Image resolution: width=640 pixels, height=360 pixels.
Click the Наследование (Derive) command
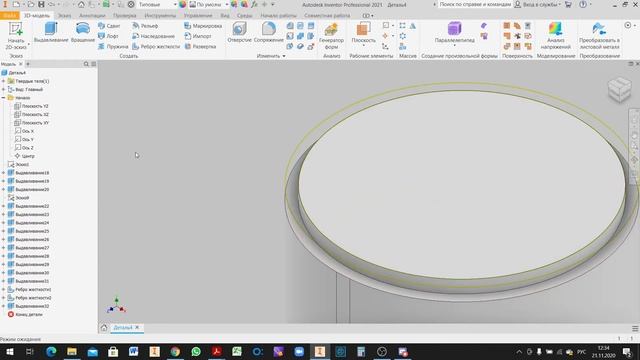tap(153, 36)
